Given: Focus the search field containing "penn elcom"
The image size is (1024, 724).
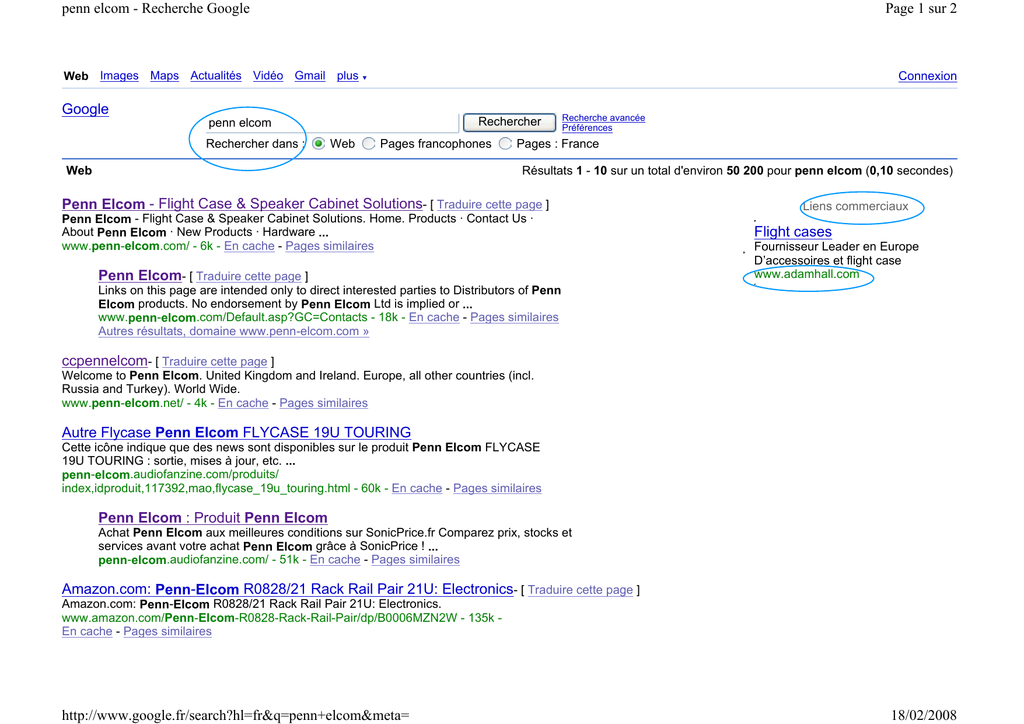Looking at the screenshot, I should 332,123.
